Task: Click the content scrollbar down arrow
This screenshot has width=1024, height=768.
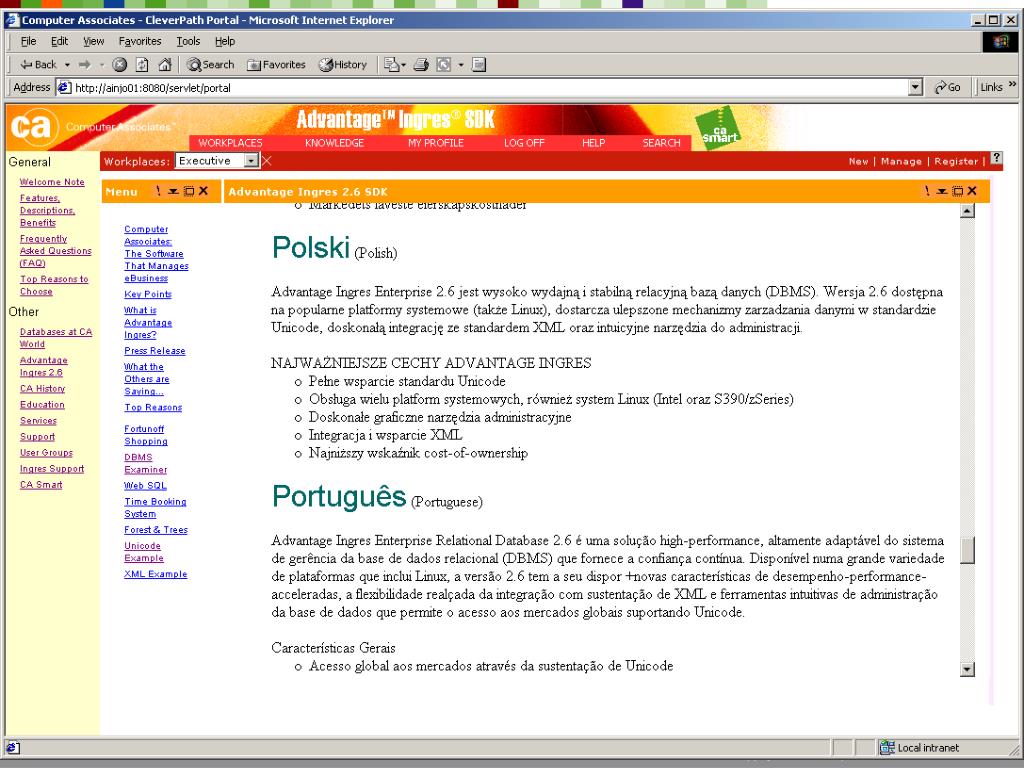Action: pyautogui.click(x=967, y=669)
